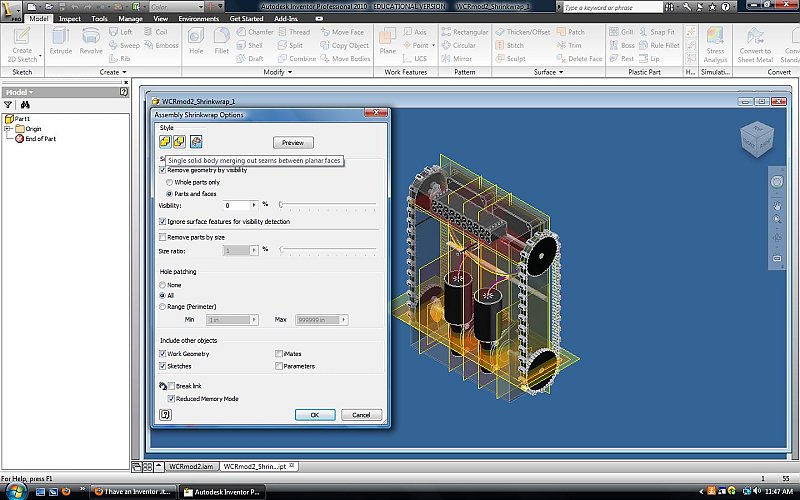The image size is (800, 500).
Task: Click the Revolve tool in the ribbon
Action: coord(91,41)
